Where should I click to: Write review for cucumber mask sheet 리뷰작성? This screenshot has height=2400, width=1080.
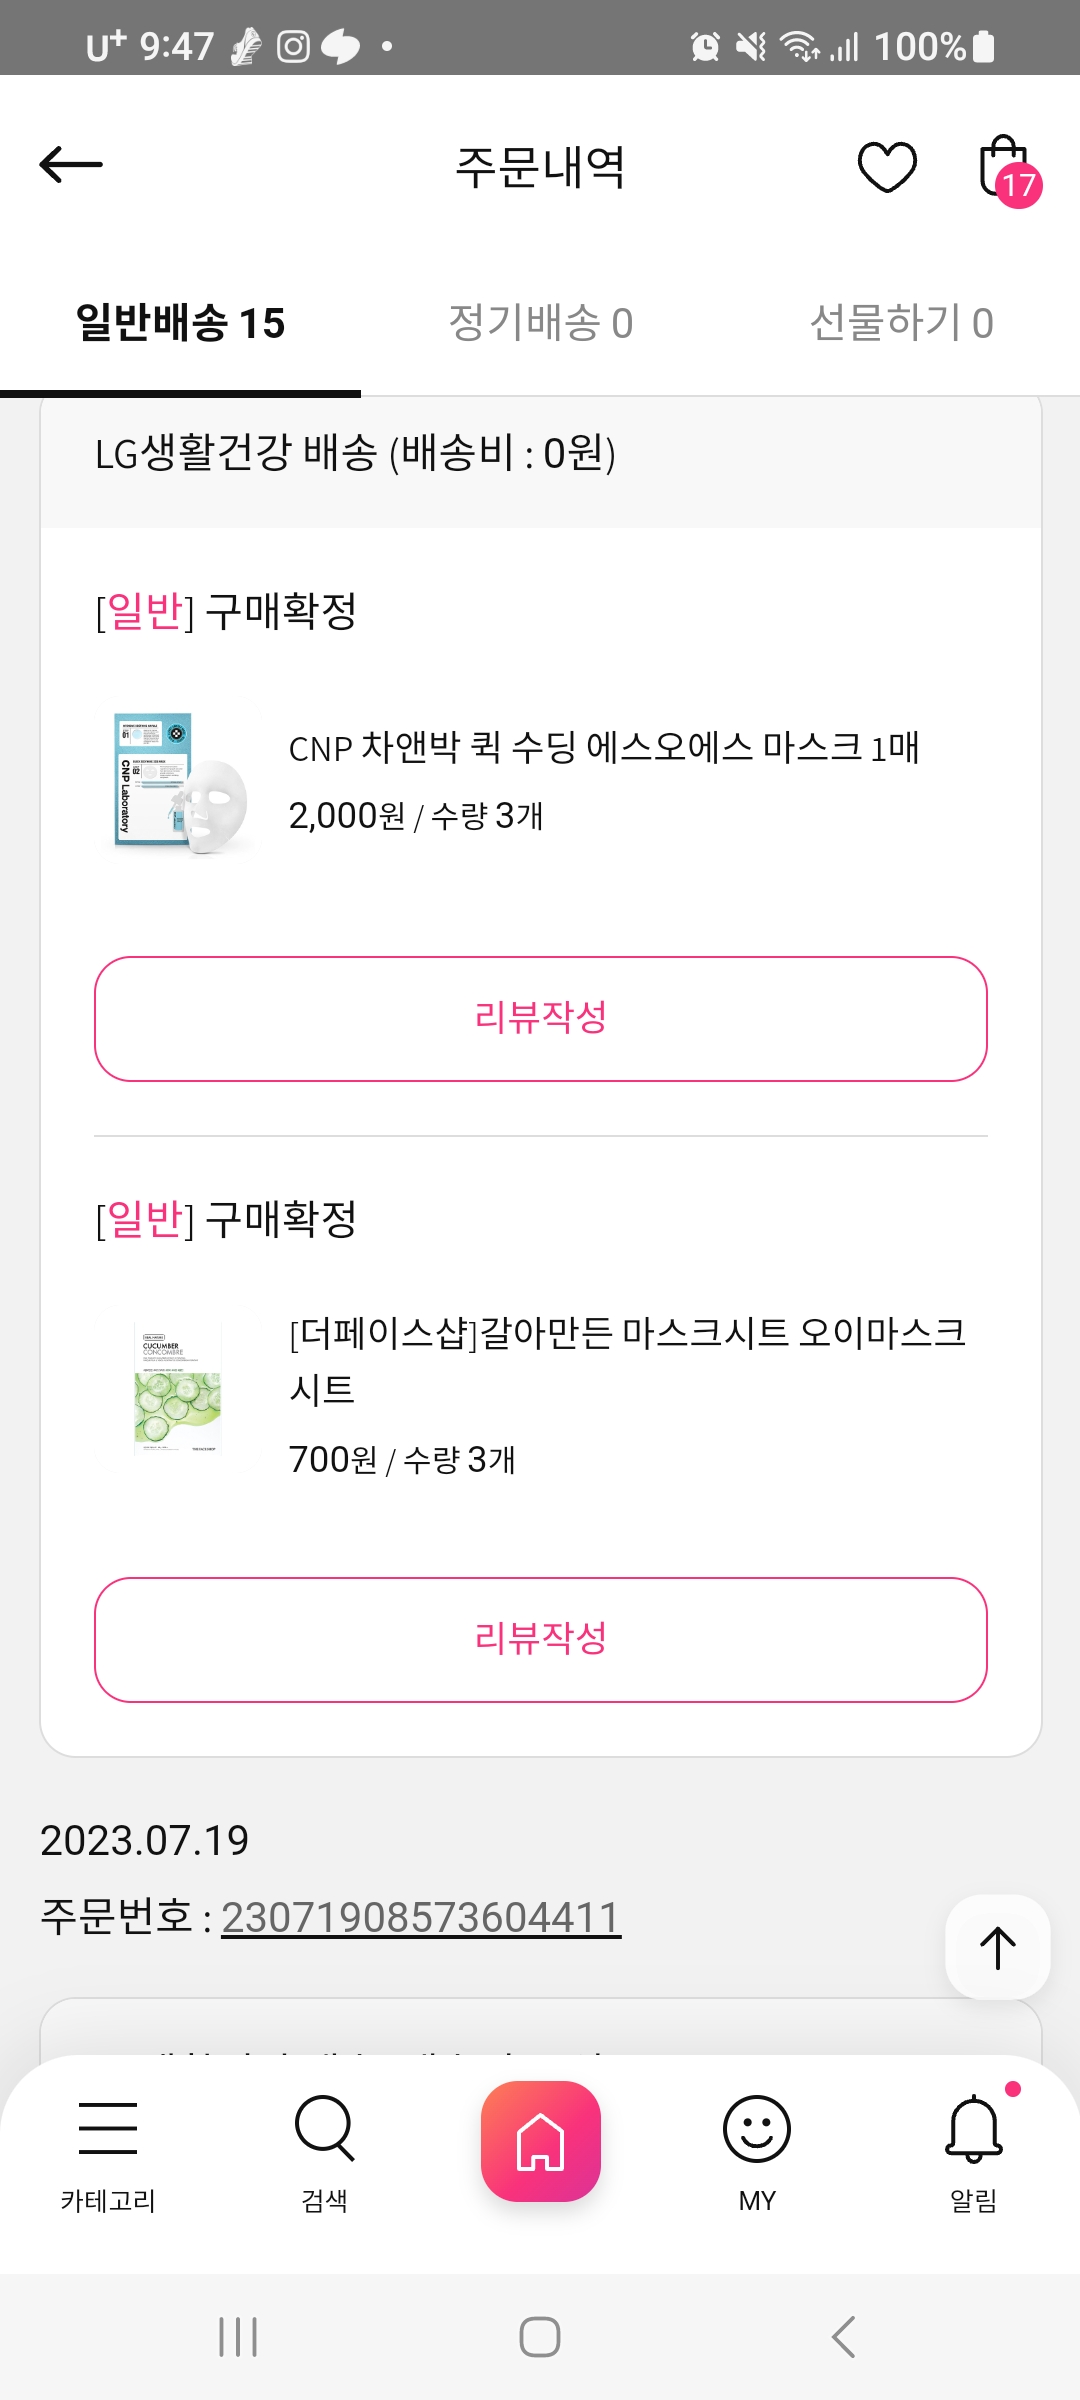point(540,1639)
